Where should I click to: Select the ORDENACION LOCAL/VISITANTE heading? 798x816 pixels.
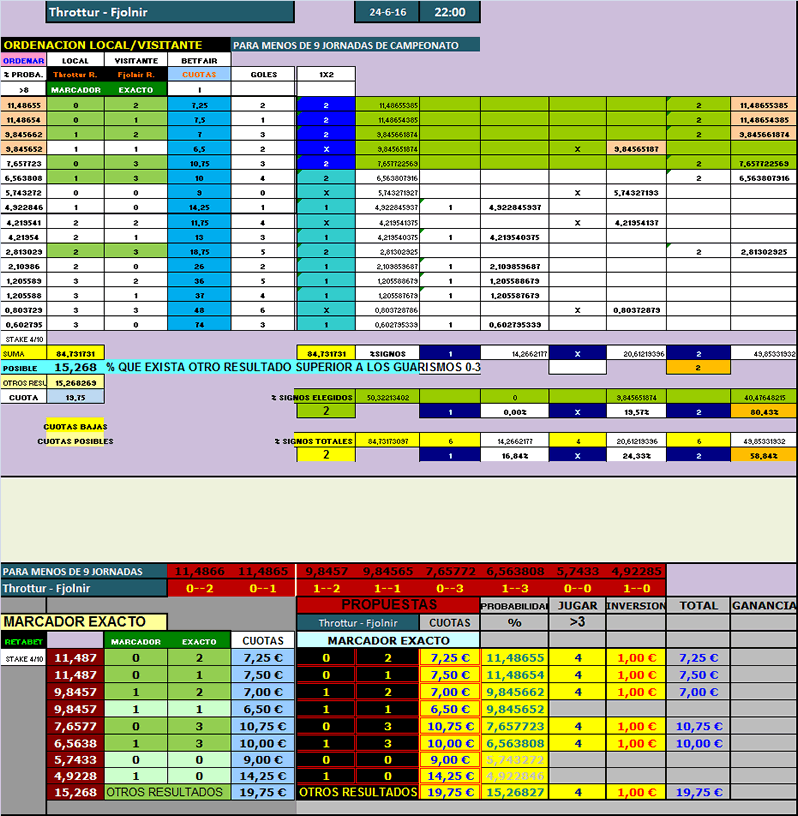[115, 45]
